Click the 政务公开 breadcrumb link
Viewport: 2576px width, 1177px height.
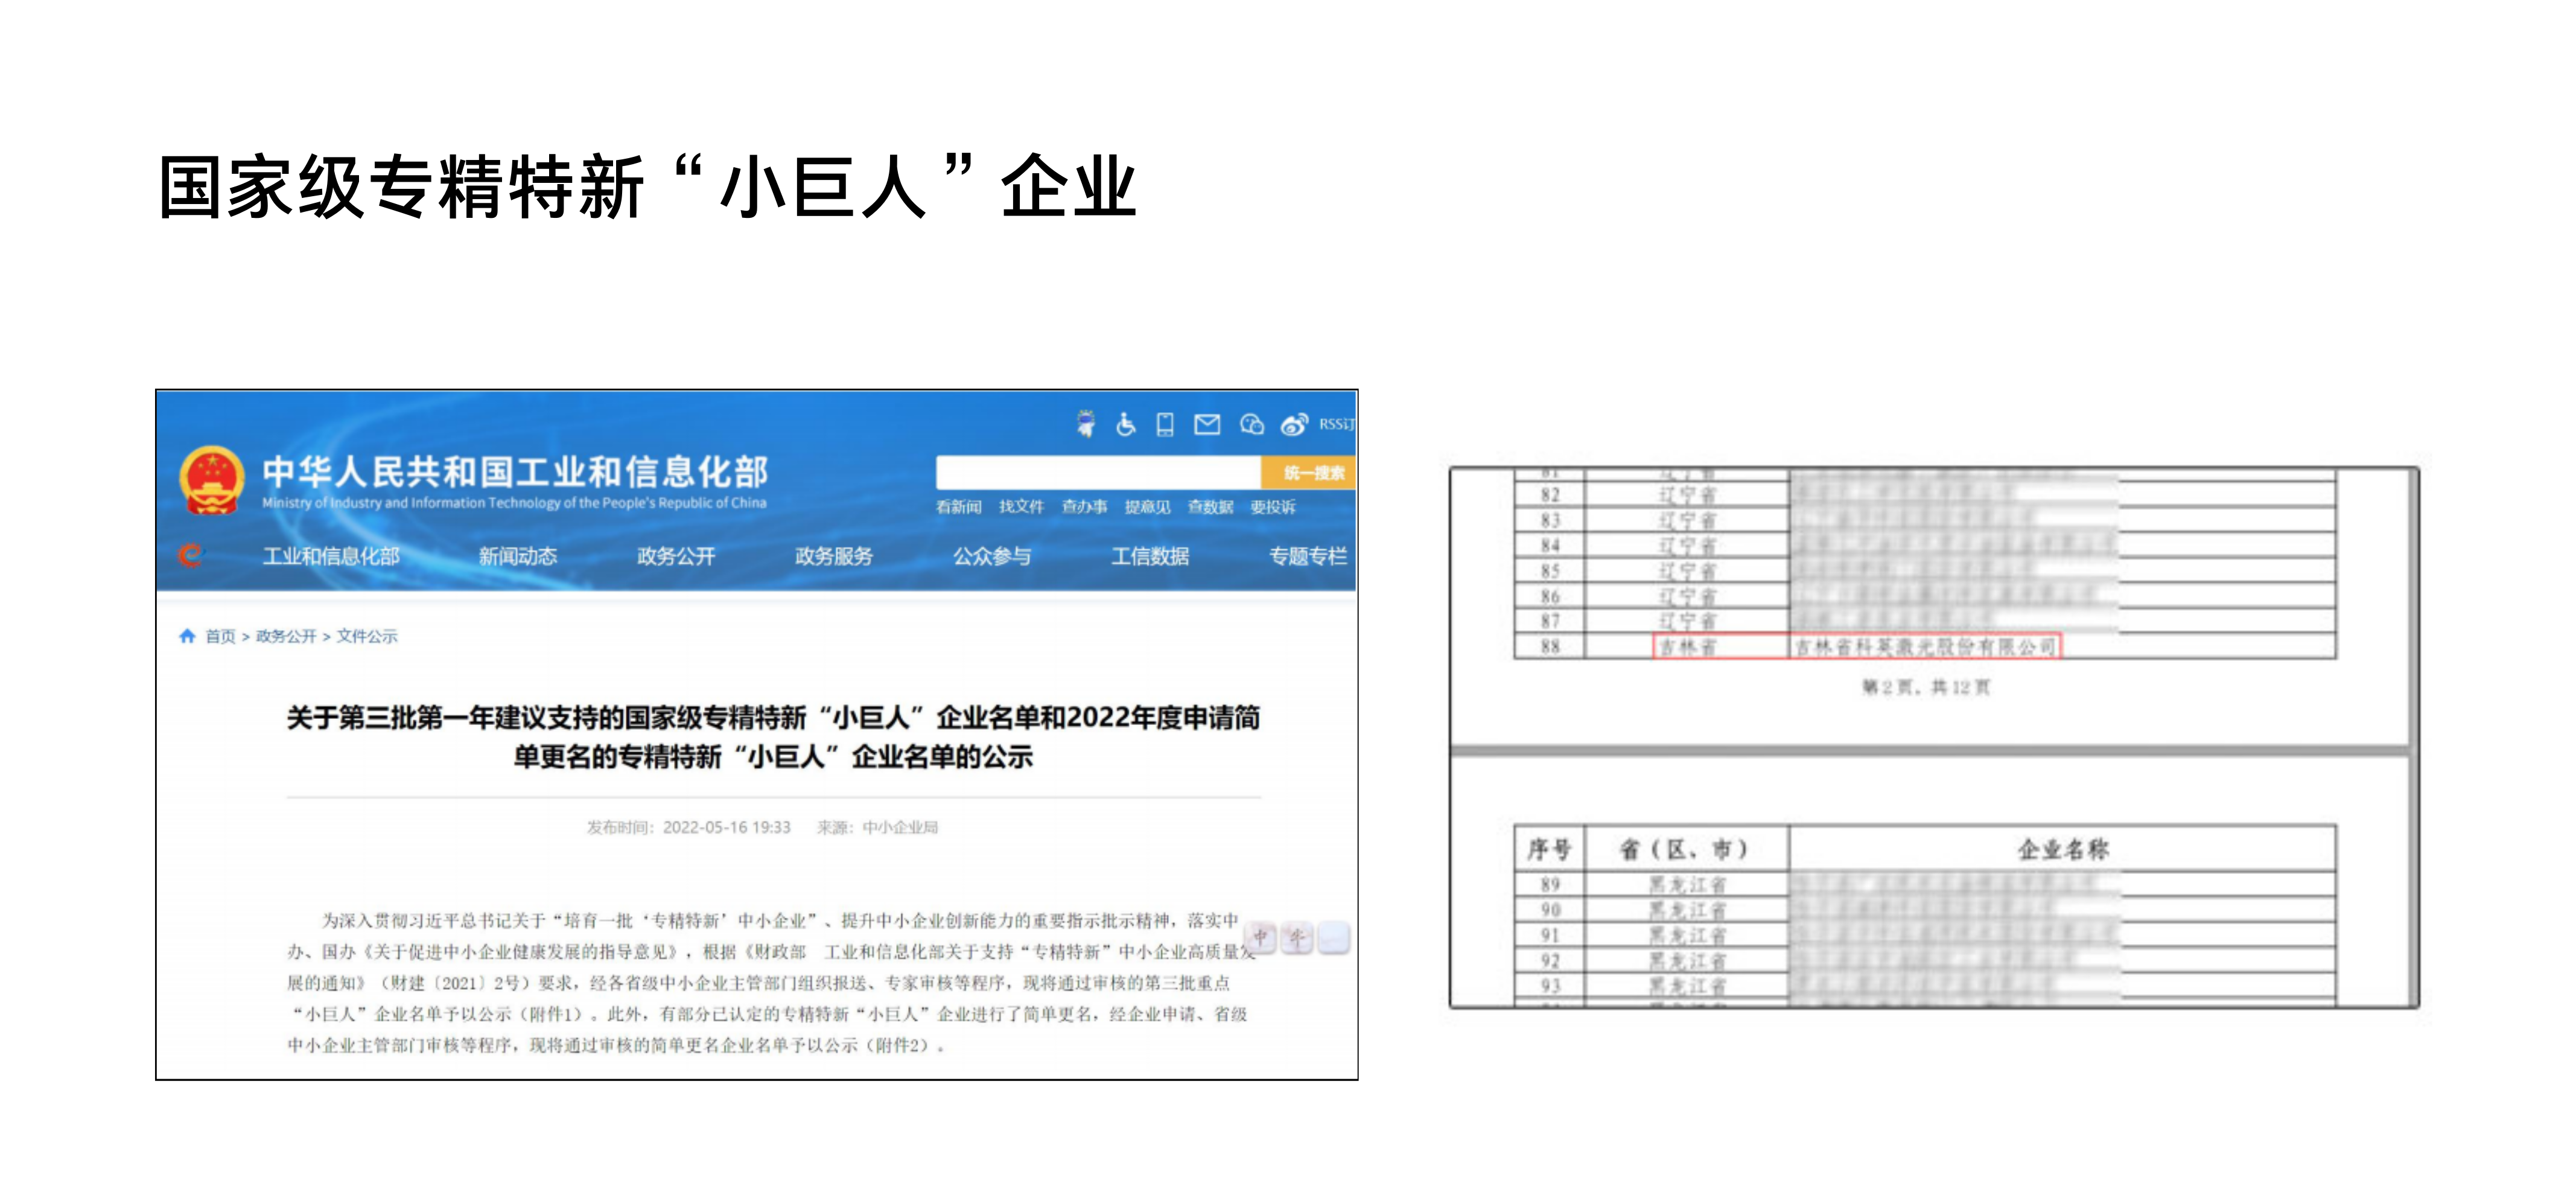click(286, 636)
